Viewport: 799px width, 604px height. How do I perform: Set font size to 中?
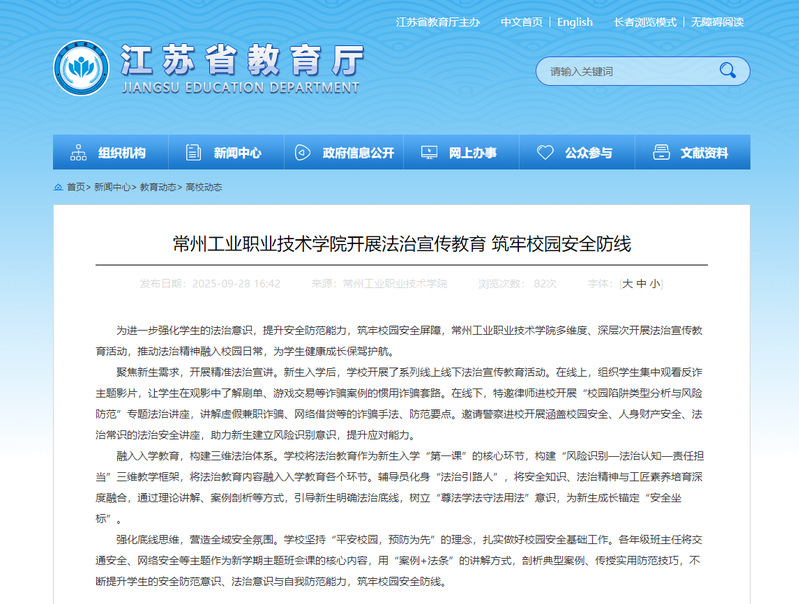[x=641, y=284]
